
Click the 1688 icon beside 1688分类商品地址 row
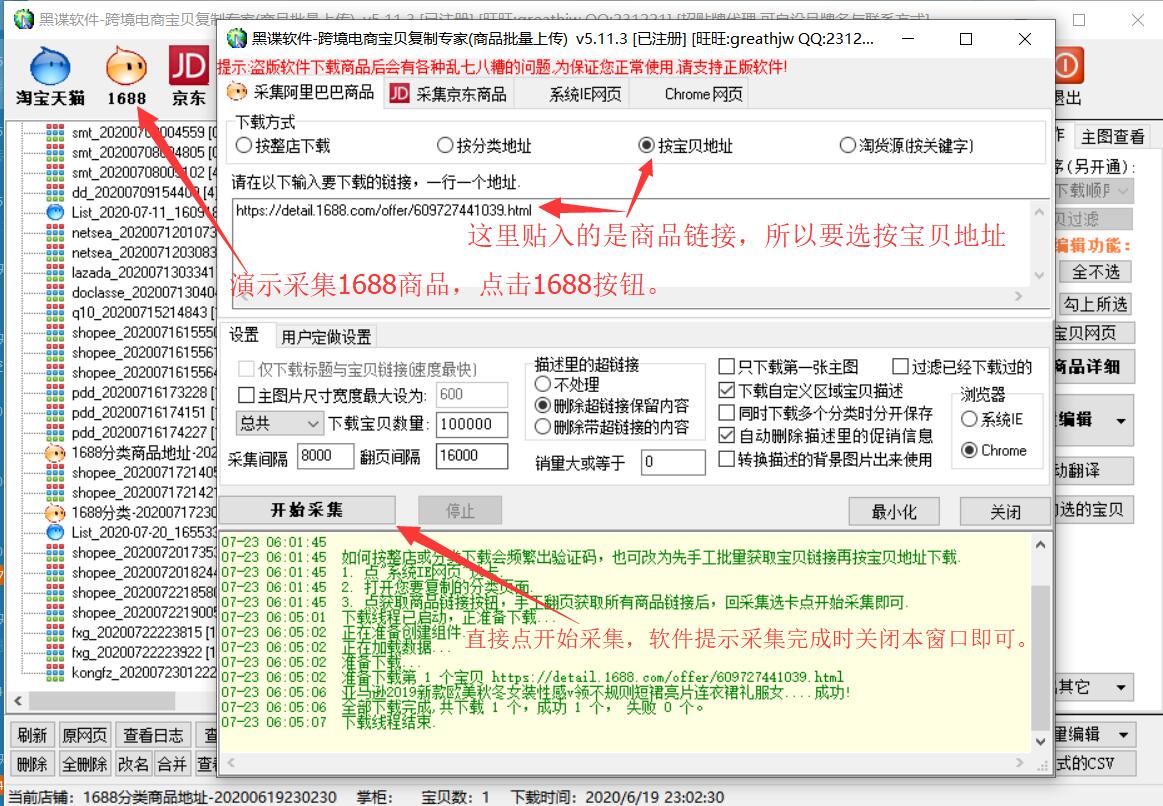[x=55, y=452]
